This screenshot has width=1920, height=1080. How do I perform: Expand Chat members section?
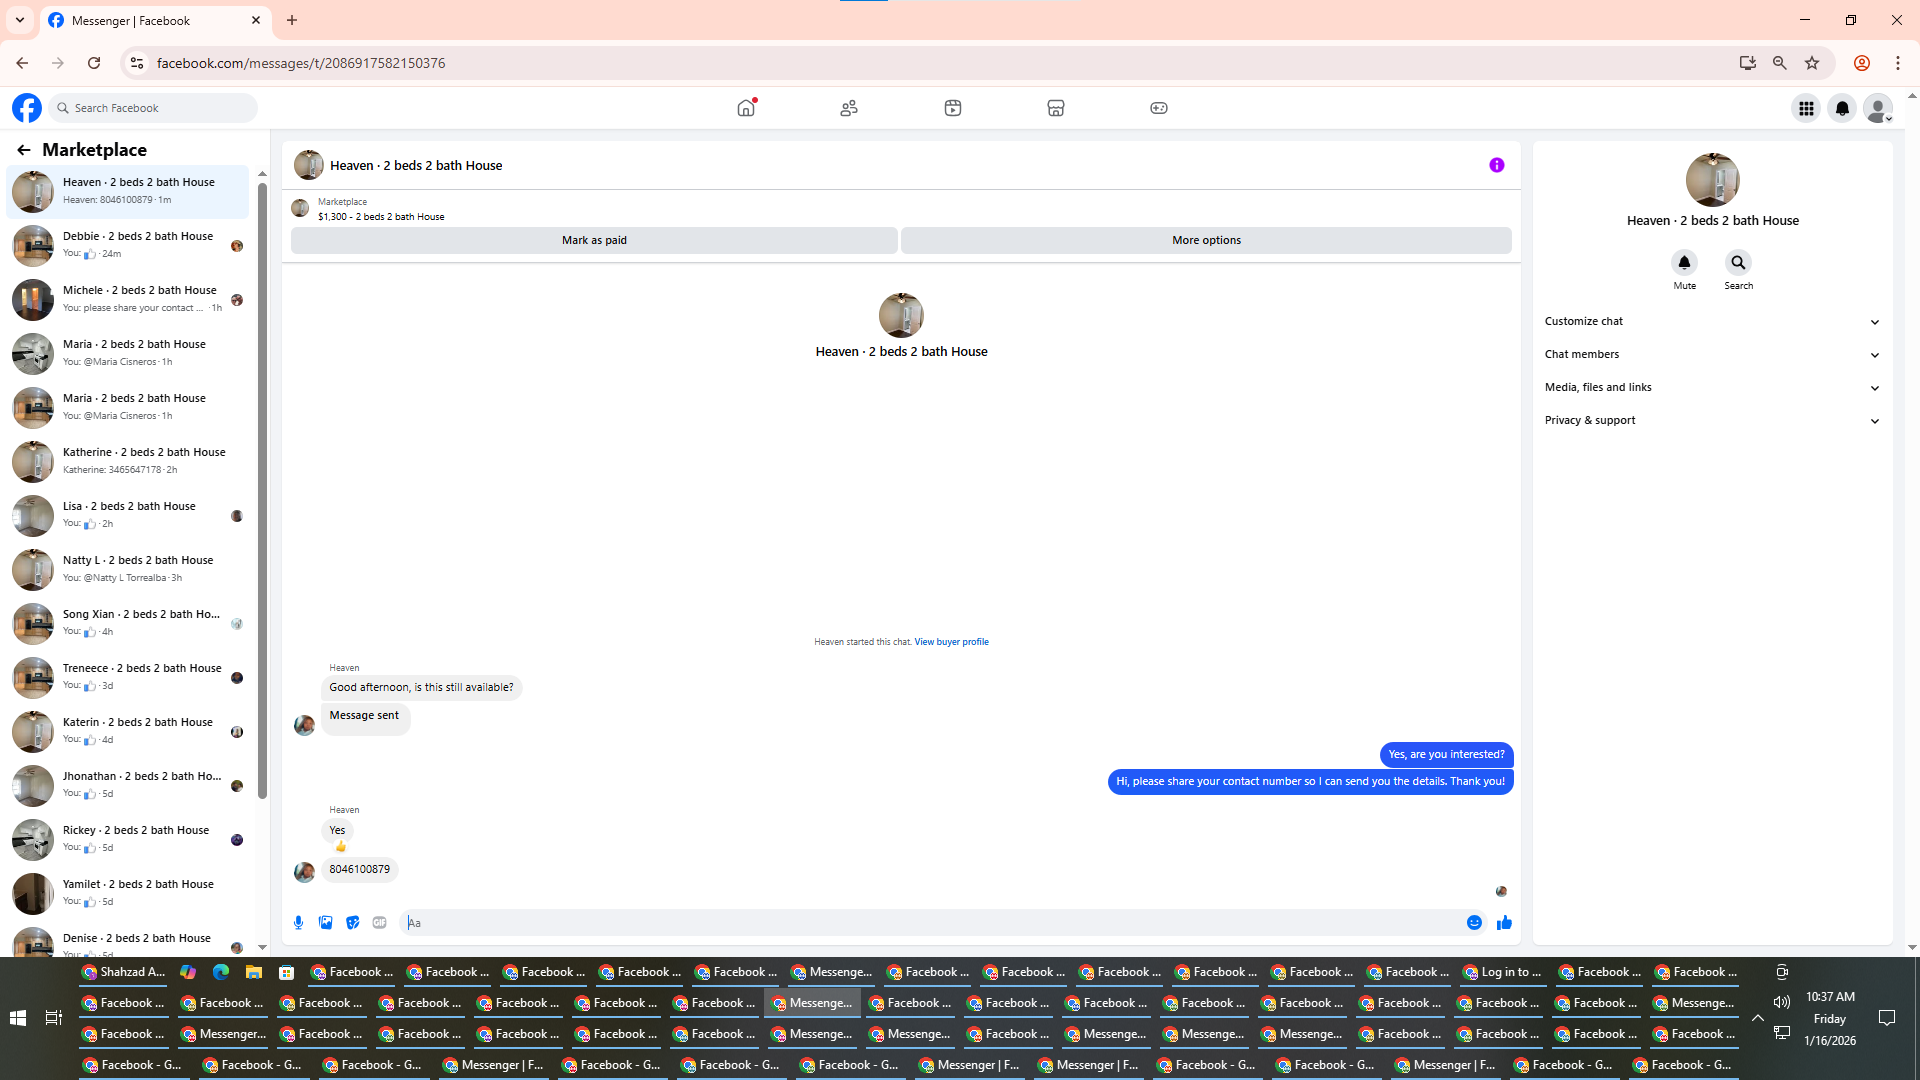tap(1712, 354)
